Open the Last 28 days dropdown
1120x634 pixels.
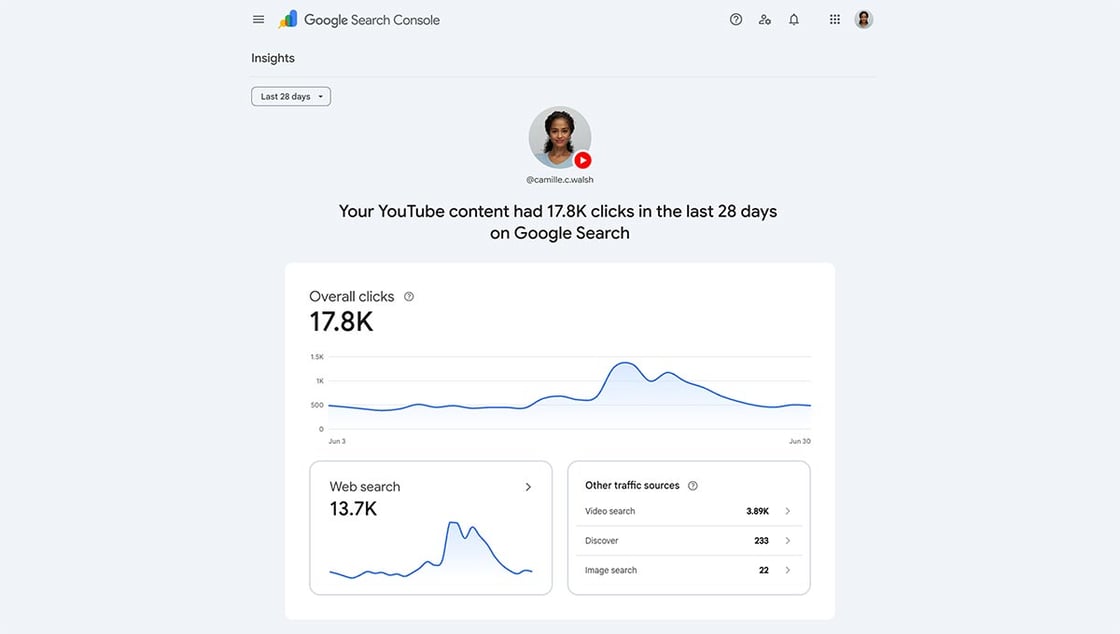(x=291, y=96)
